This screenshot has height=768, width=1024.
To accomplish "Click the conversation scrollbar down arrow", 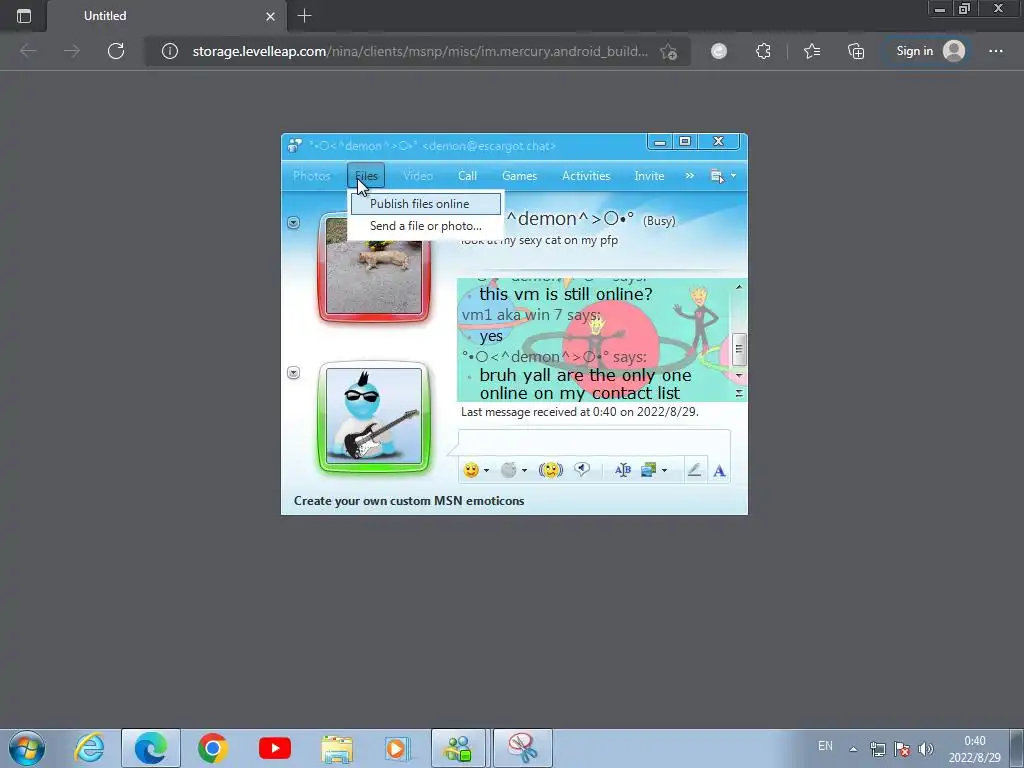I will click(x=739, y=376).
